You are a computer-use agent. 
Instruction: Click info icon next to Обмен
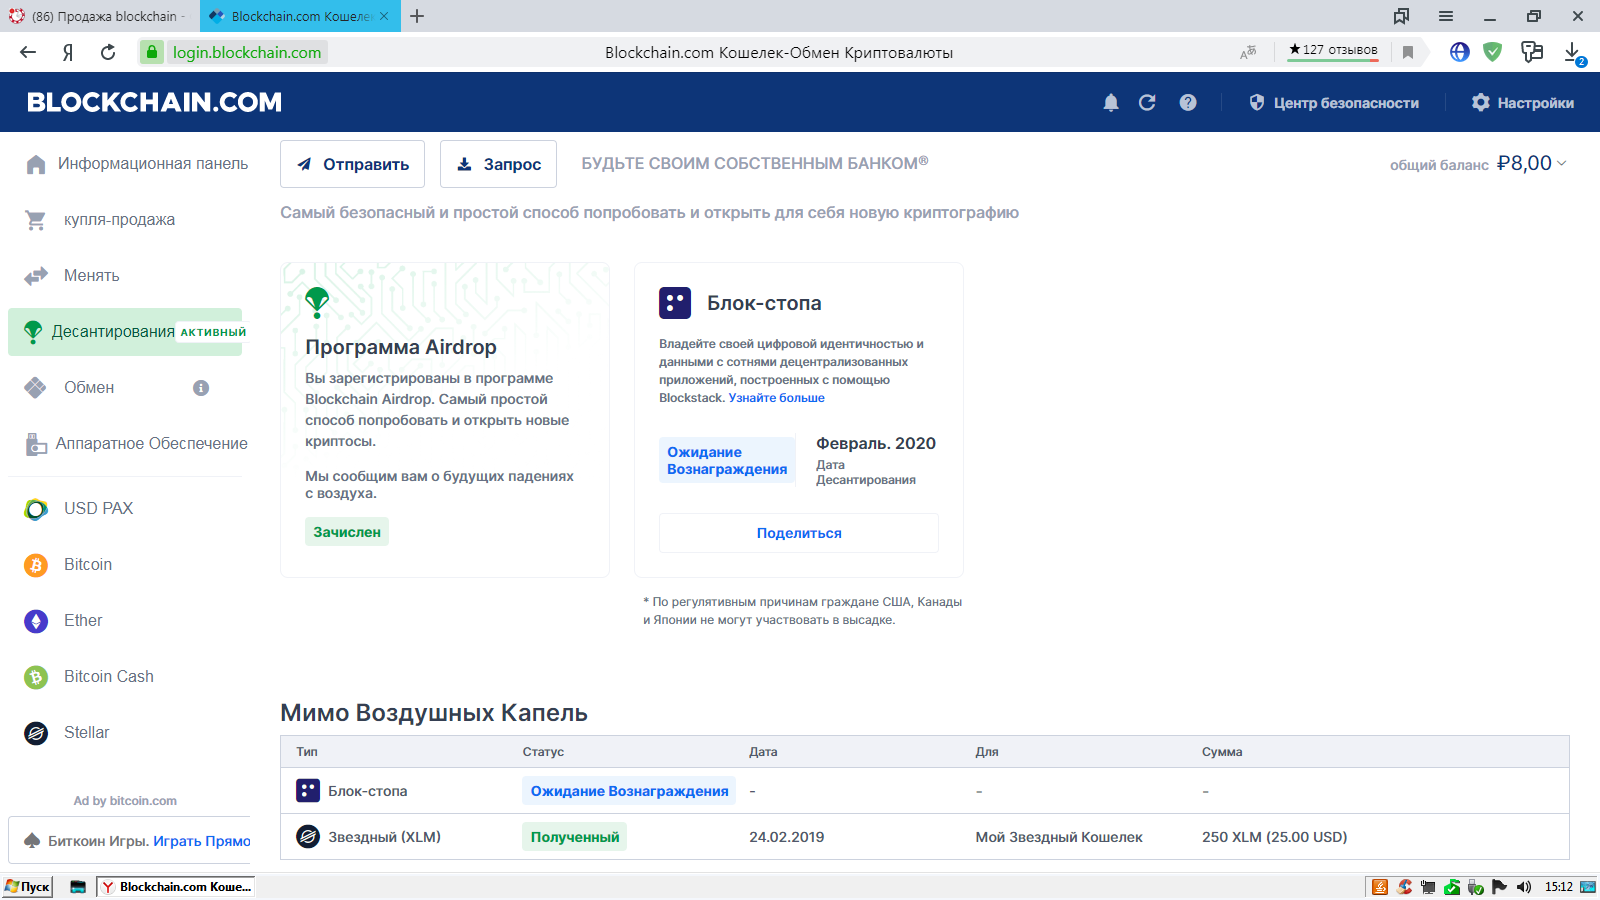pyautogui.click(x=201, y=388)
